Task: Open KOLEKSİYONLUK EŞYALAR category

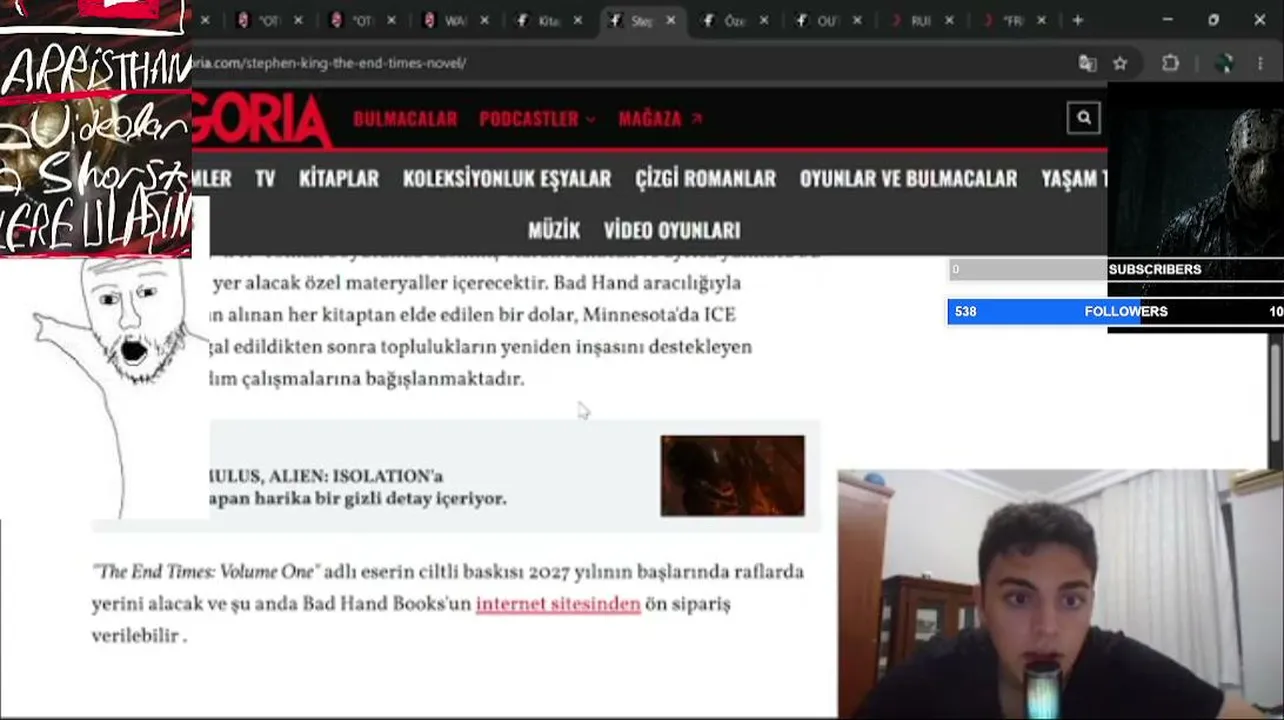Action: [507, 178]
